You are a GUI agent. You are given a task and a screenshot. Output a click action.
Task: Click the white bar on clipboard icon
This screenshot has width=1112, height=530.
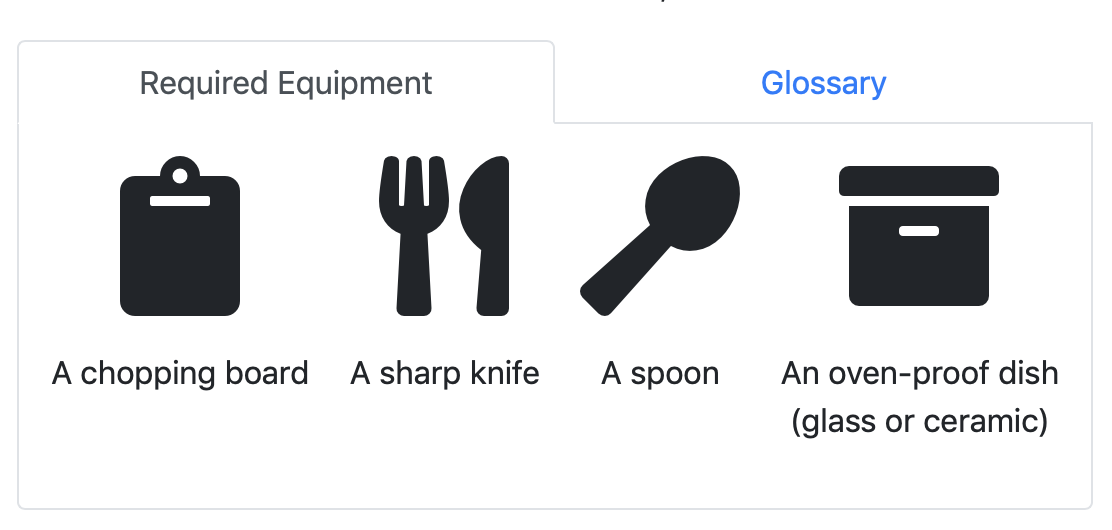180,201
